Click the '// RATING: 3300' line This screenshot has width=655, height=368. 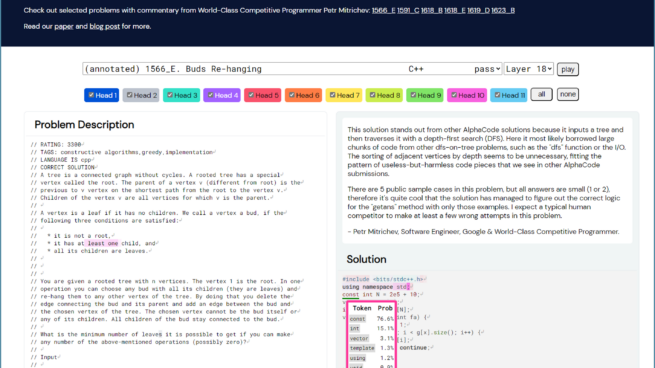coord(56,145)
